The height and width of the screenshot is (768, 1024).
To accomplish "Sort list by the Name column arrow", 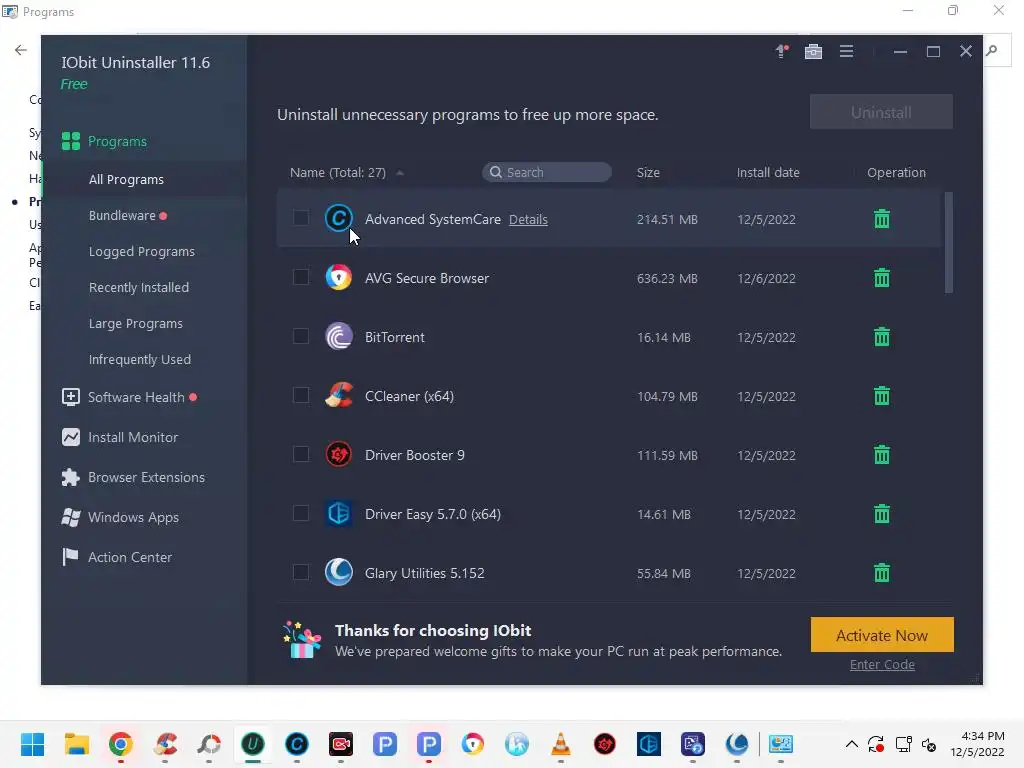I will (400, 173).
